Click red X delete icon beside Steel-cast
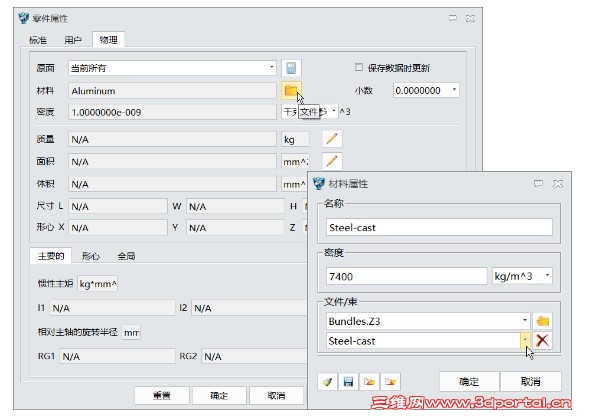The width and height of the screenshot is (591, 416). [542, 341]
